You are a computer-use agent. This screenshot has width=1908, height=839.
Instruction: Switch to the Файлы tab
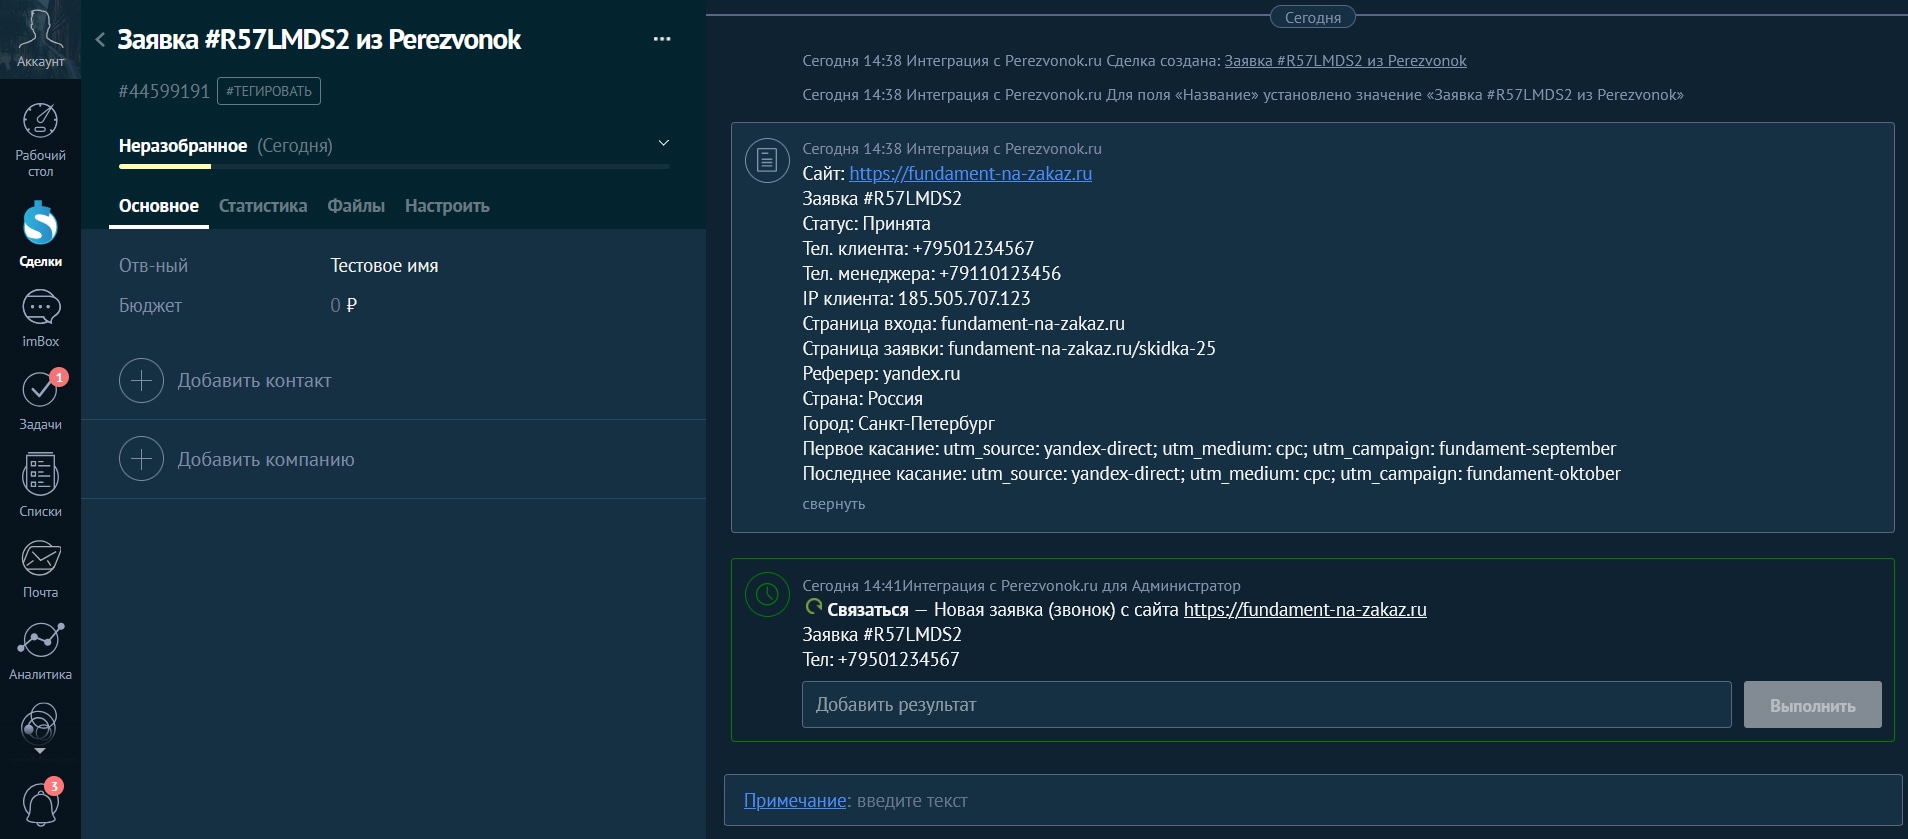[356, 206]
